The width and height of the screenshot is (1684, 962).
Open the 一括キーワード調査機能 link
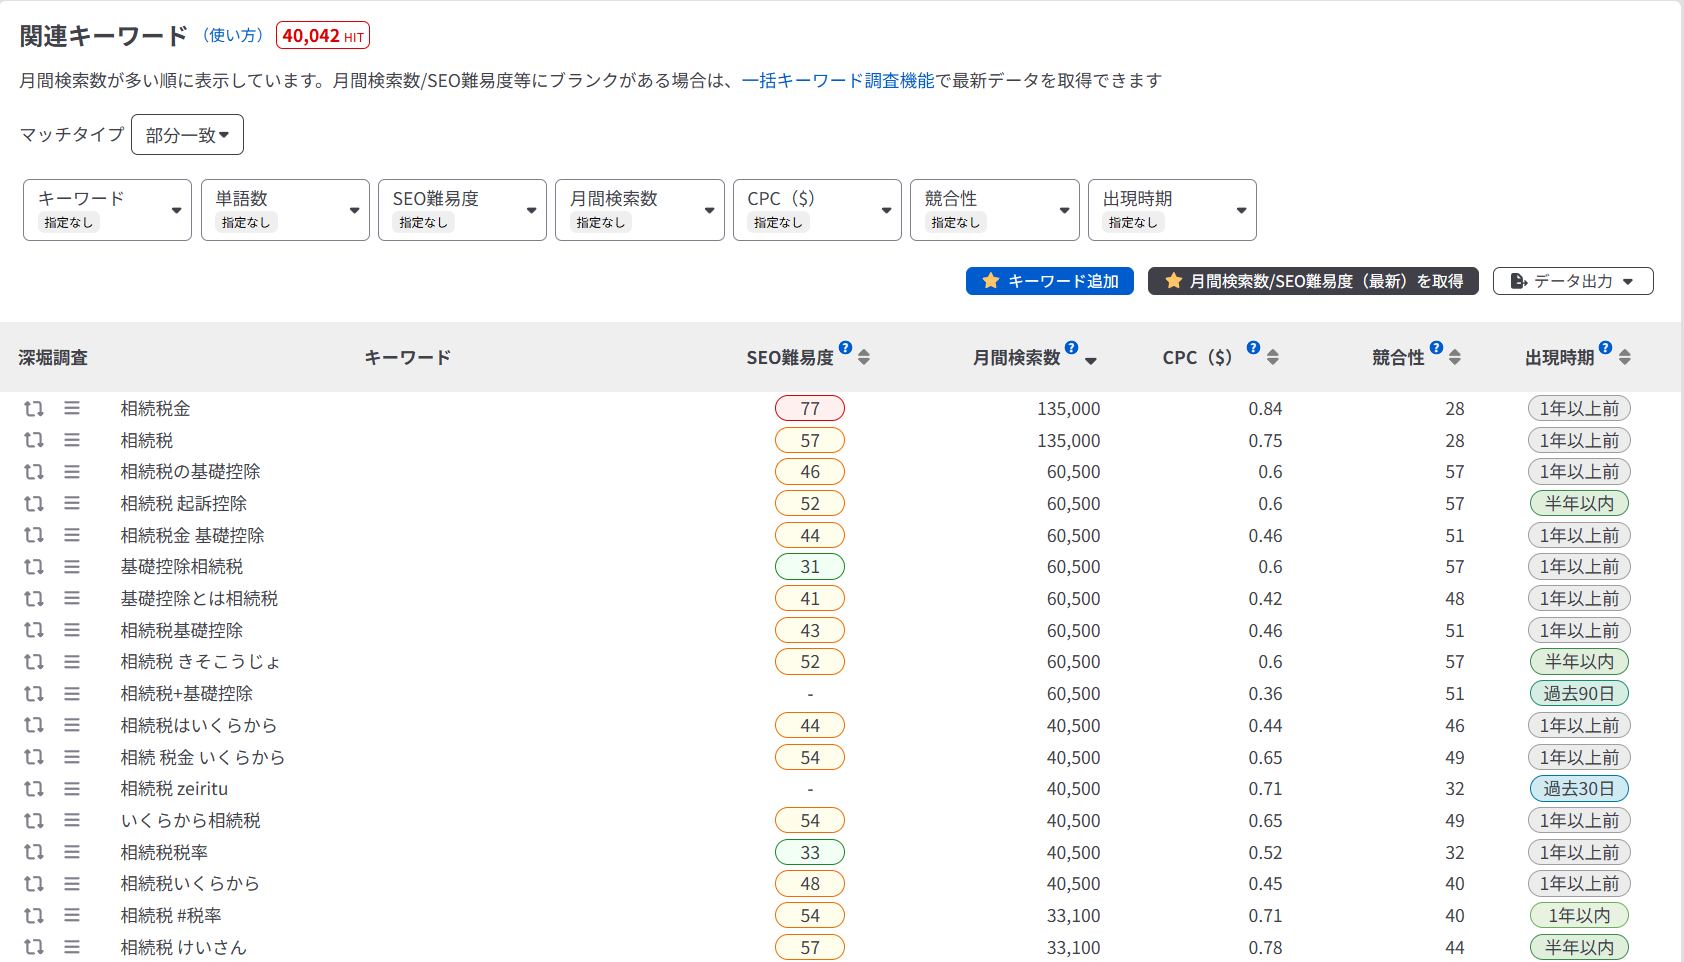tap(838, 80)
